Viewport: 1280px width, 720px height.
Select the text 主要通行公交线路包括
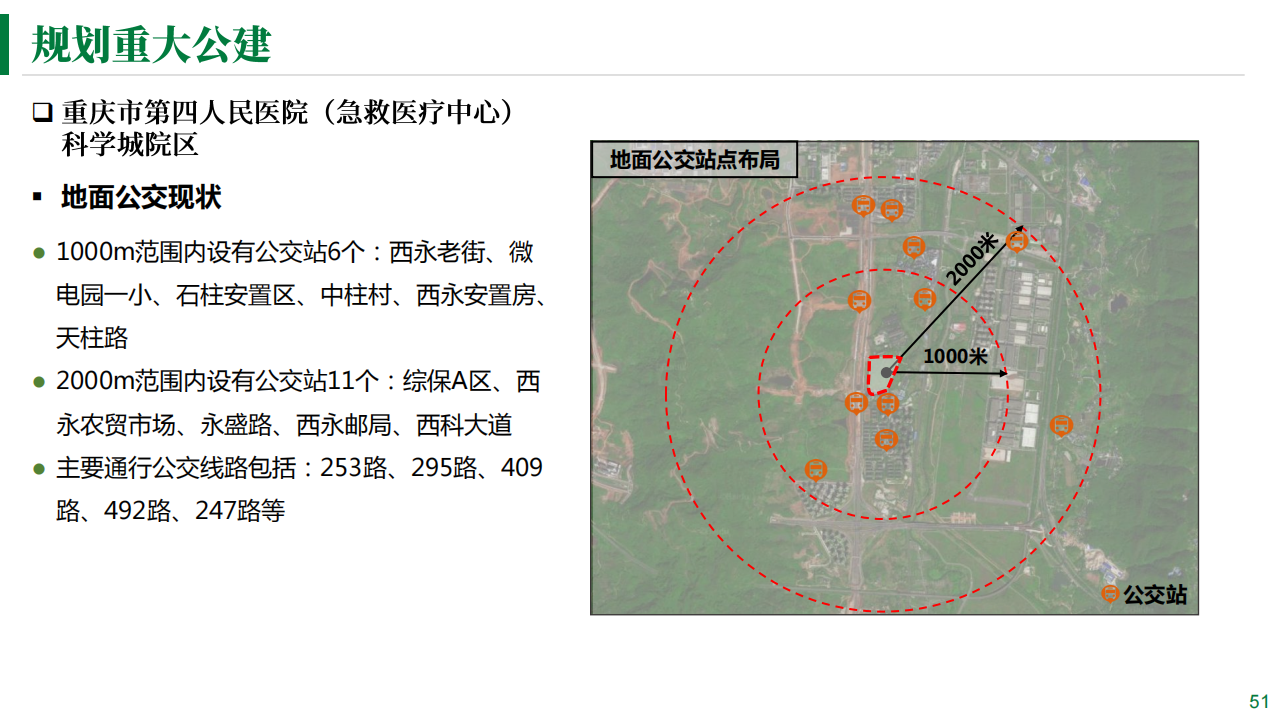[176, 467]
